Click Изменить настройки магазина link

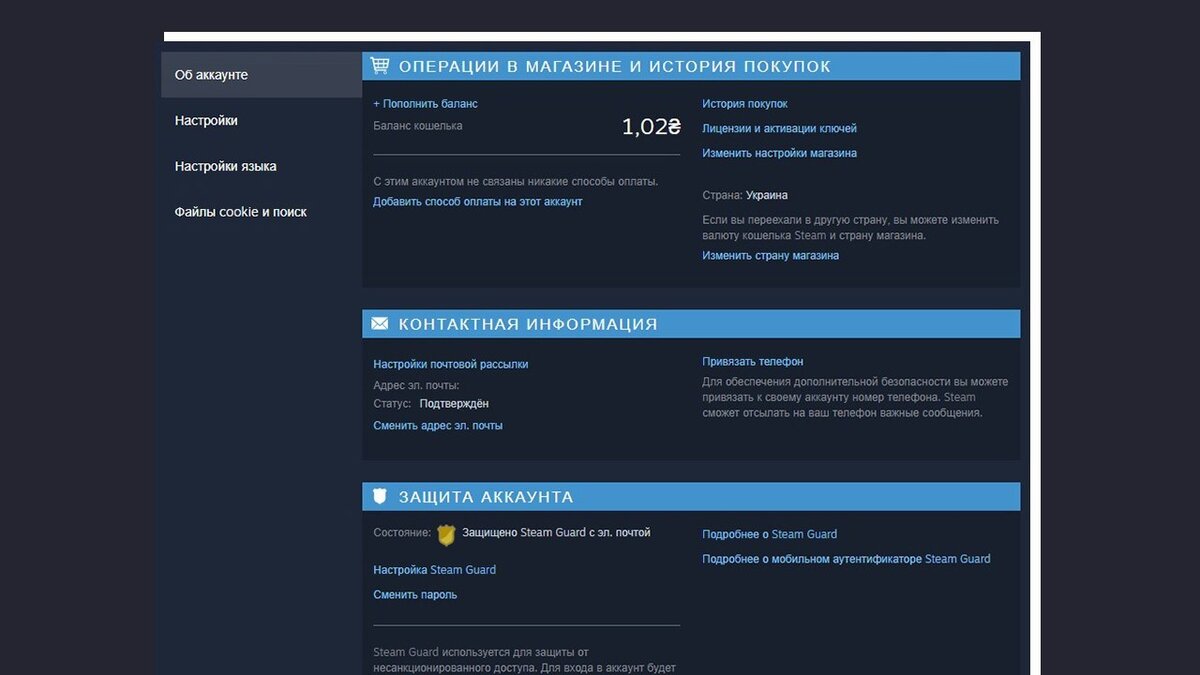779,154
